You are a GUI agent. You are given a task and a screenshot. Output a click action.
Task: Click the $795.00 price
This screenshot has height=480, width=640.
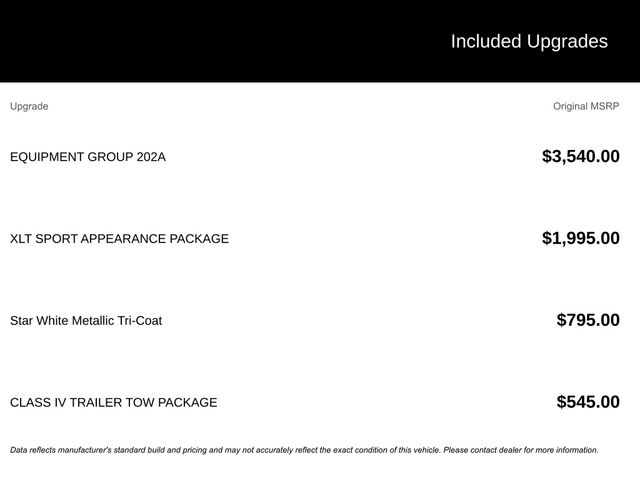tap(587, 320)
